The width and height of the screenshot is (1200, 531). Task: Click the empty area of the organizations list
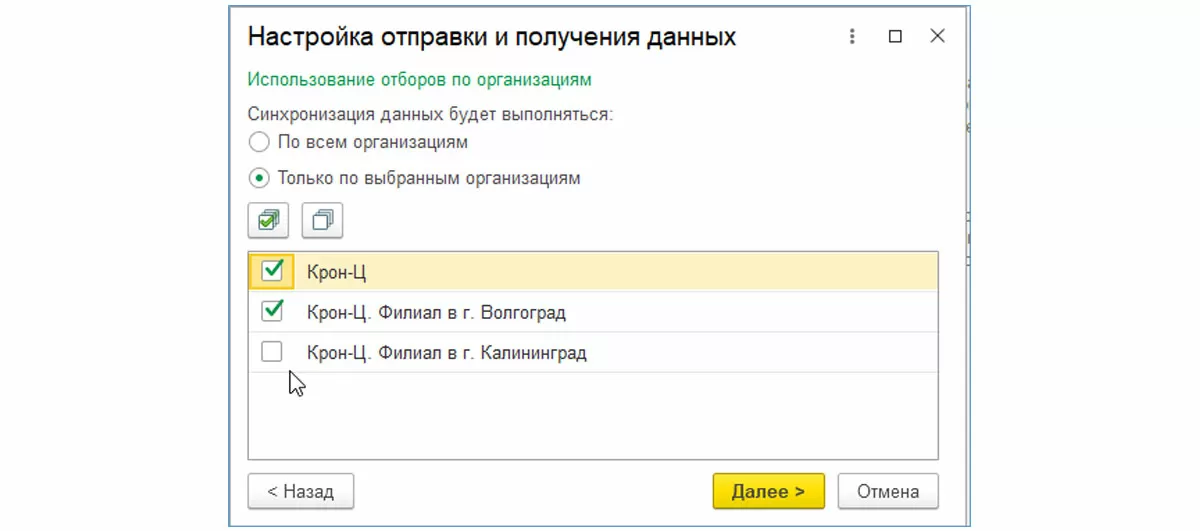592,415
